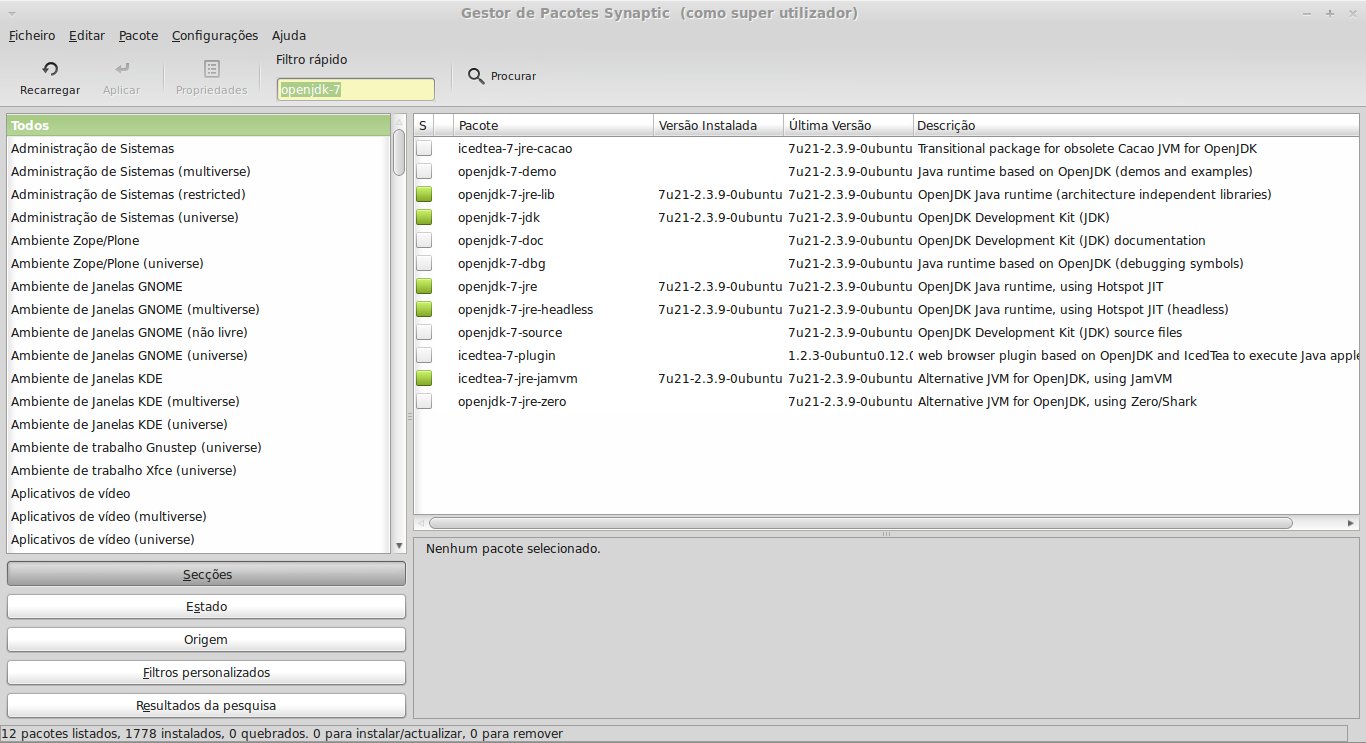Click the right arrow of the horizontal scrollbar
Image resolution: width=1366 pixels, height=743 pixels.
pyautogui.click(x=1352, y=522)
